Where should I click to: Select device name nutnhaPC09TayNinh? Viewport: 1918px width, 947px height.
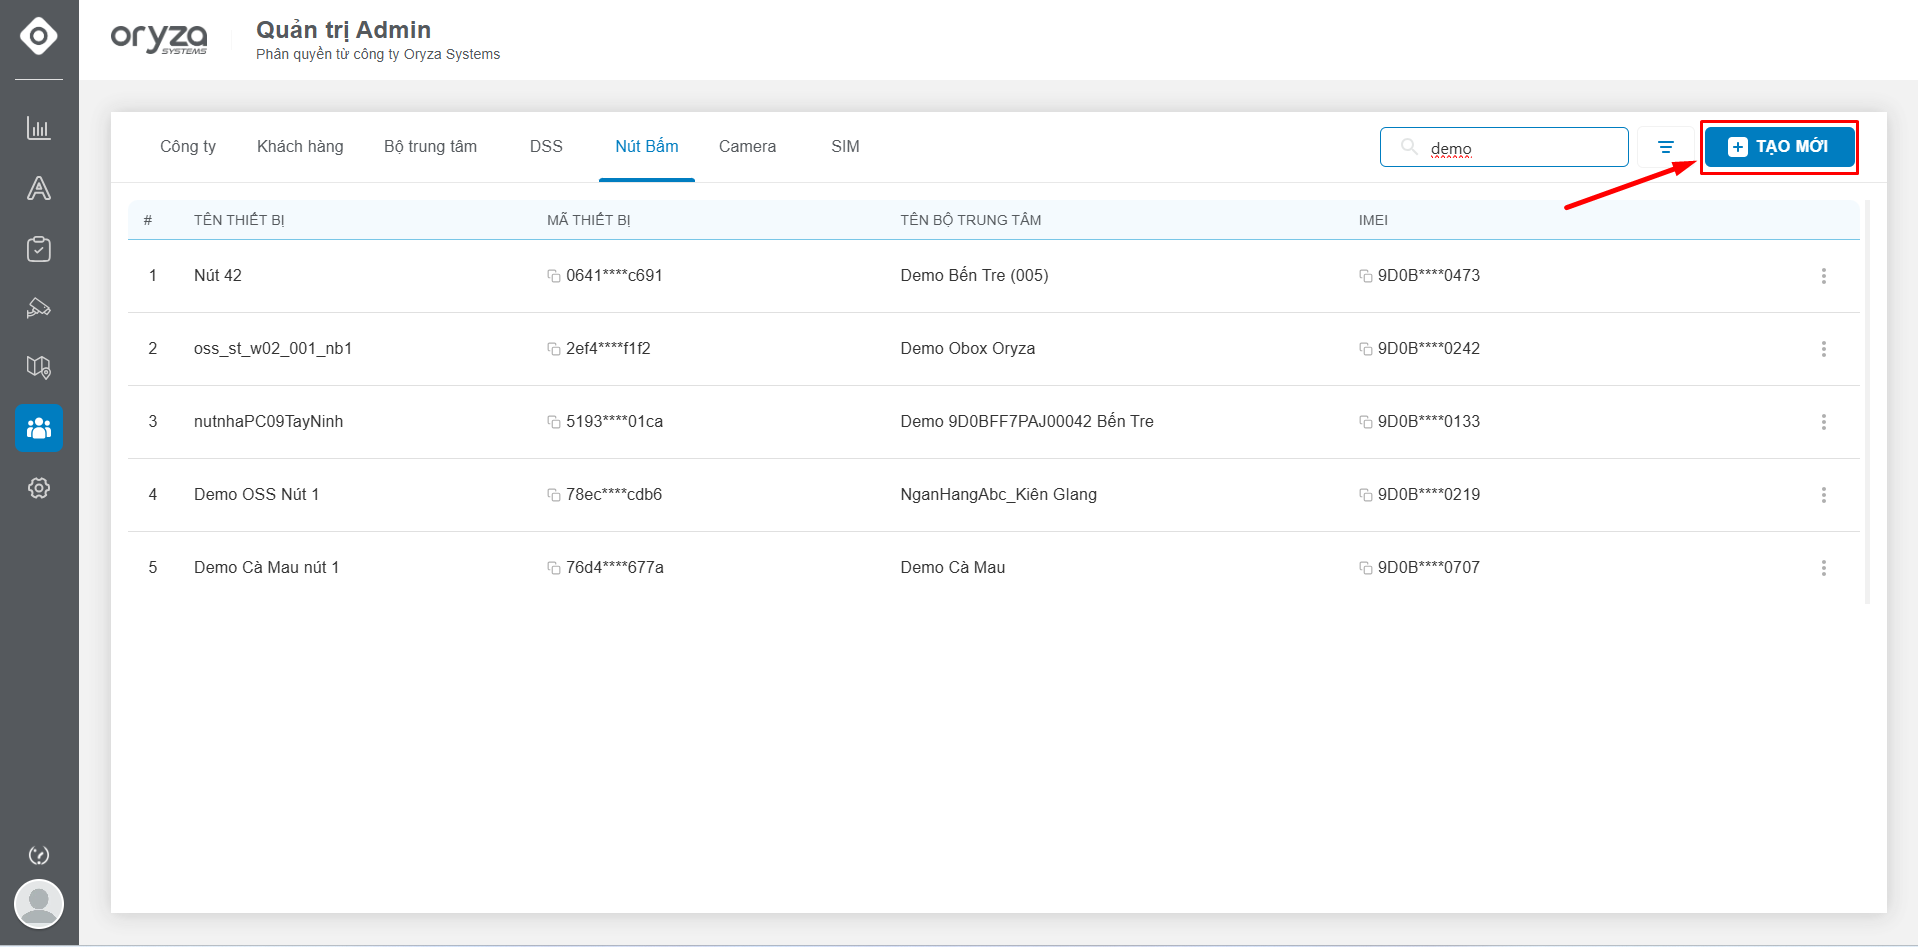[268, 422]
